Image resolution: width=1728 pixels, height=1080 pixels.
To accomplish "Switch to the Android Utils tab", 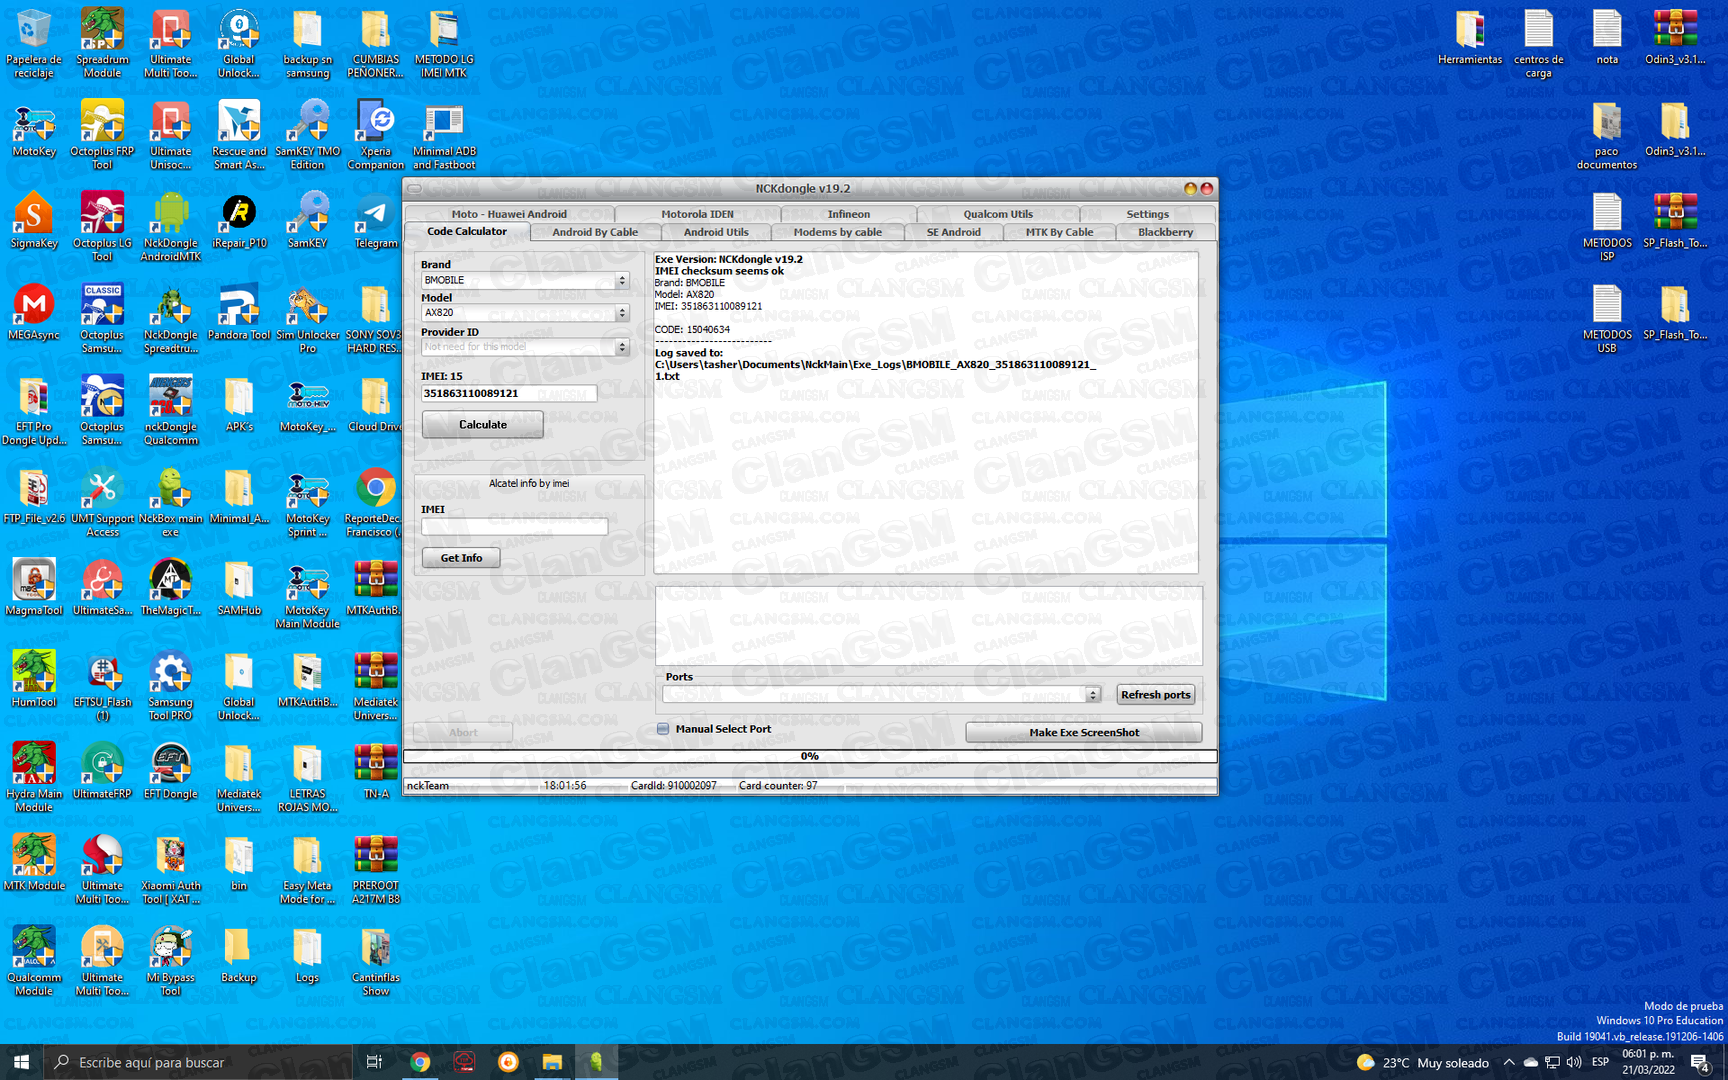I will (715, 232).
